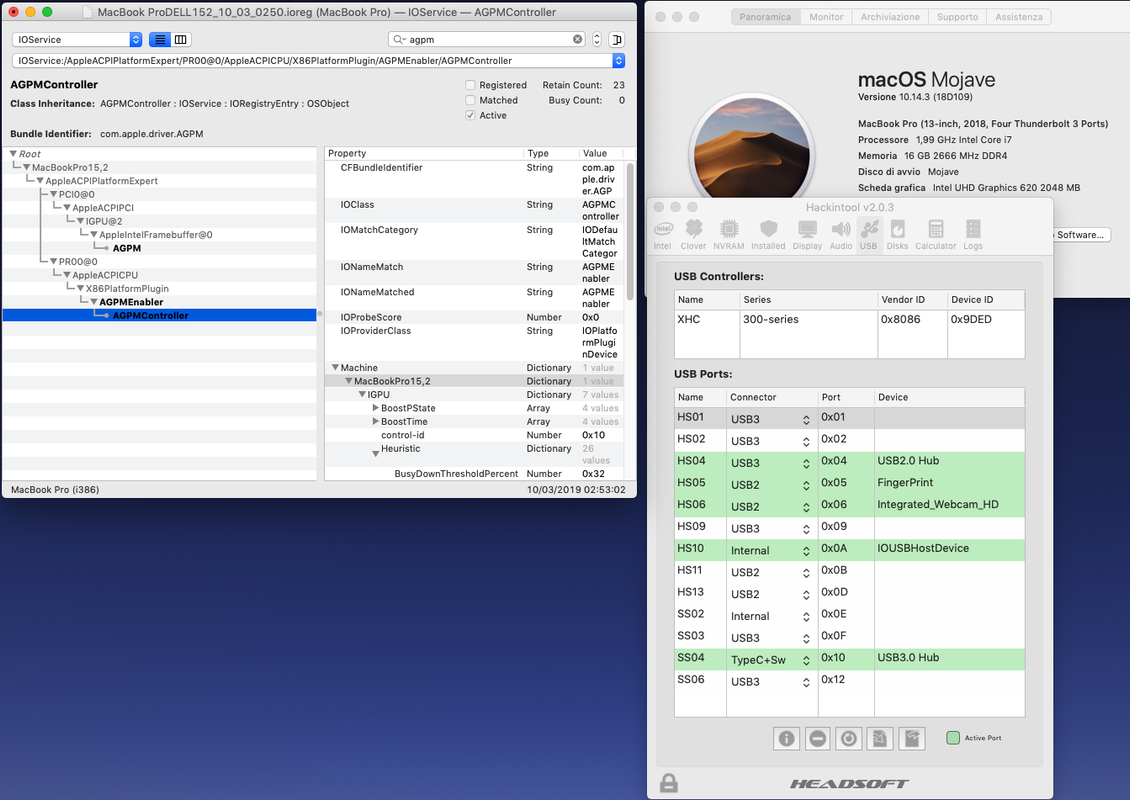Open connector dropdown for port HS01
The image size is (1130, 800).
point(806,419)
